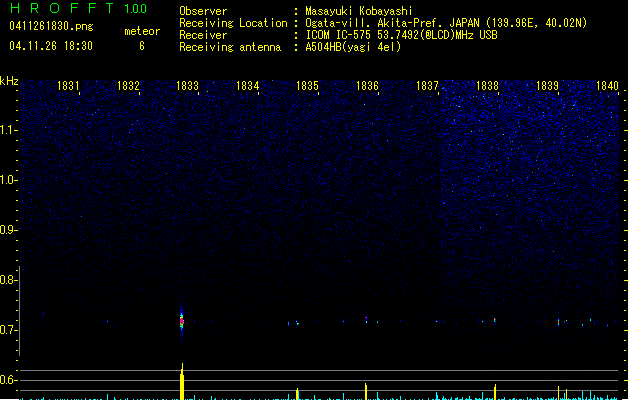Click the tall yellow intensity bar near 1833

182,382
